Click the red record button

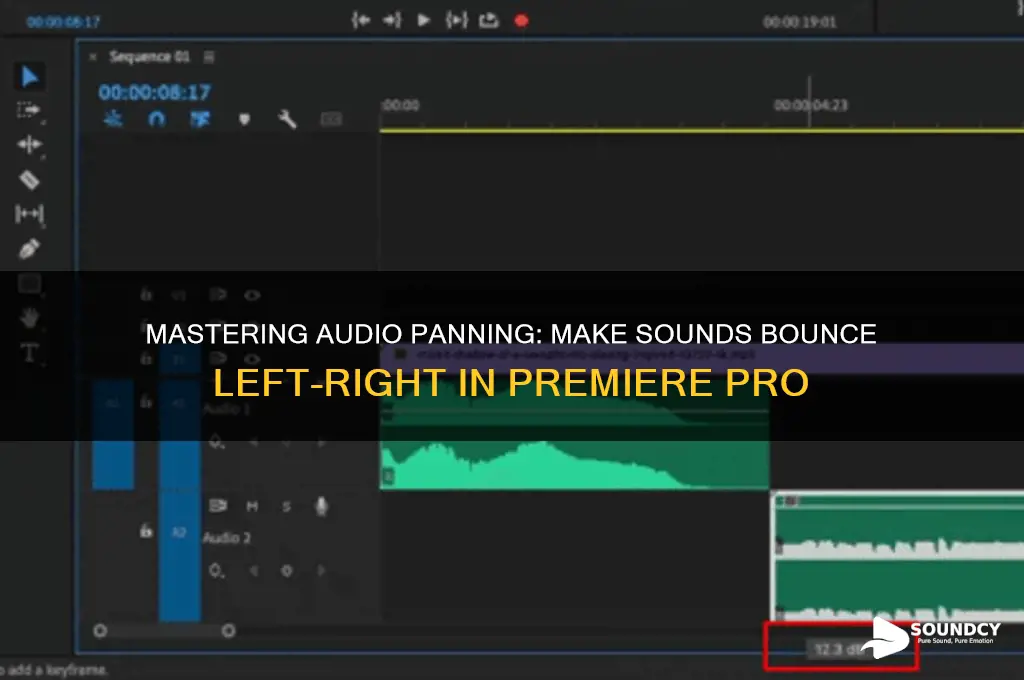click(521, 21)
